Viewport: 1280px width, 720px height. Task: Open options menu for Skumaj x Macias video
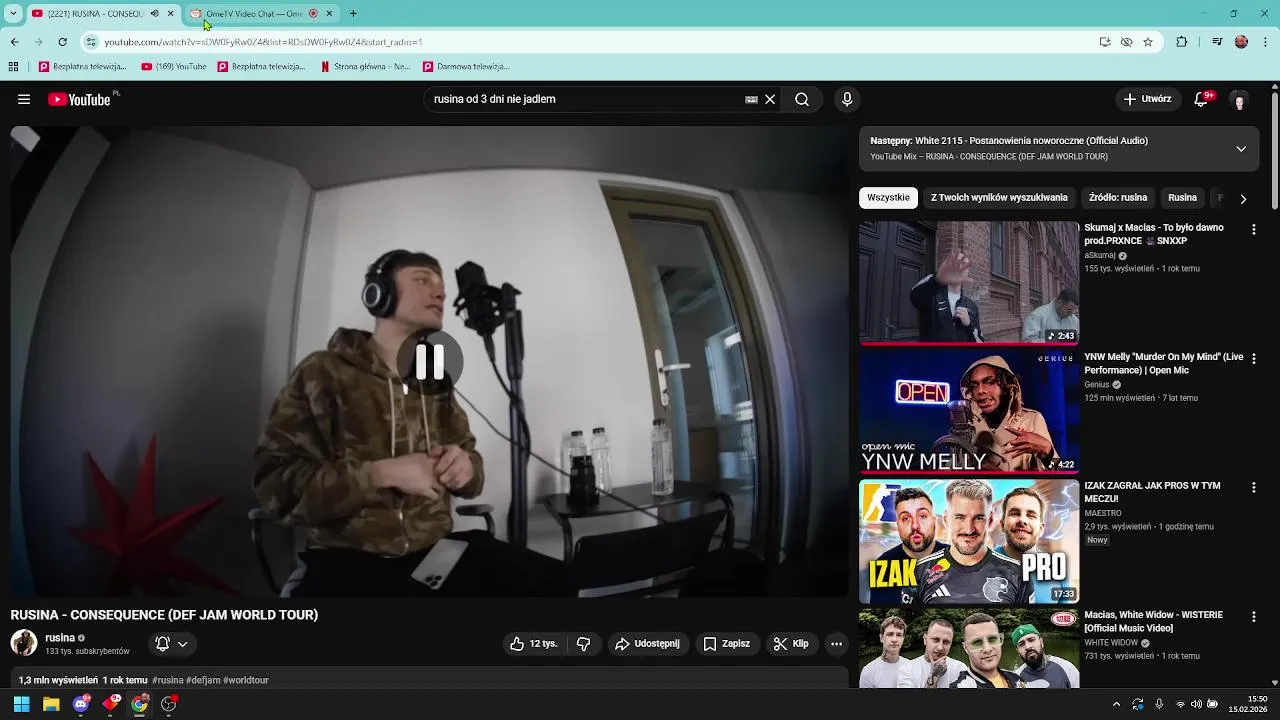point(1253,229)
